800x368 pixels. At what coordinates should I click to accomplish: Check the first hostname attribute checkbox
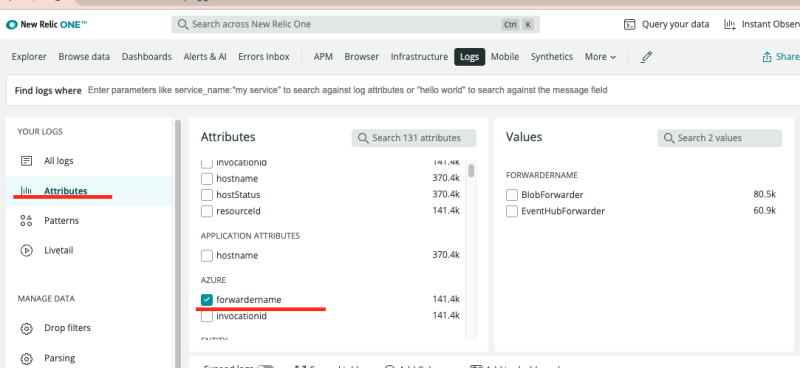pyautogui.click(x=207, y=179)
